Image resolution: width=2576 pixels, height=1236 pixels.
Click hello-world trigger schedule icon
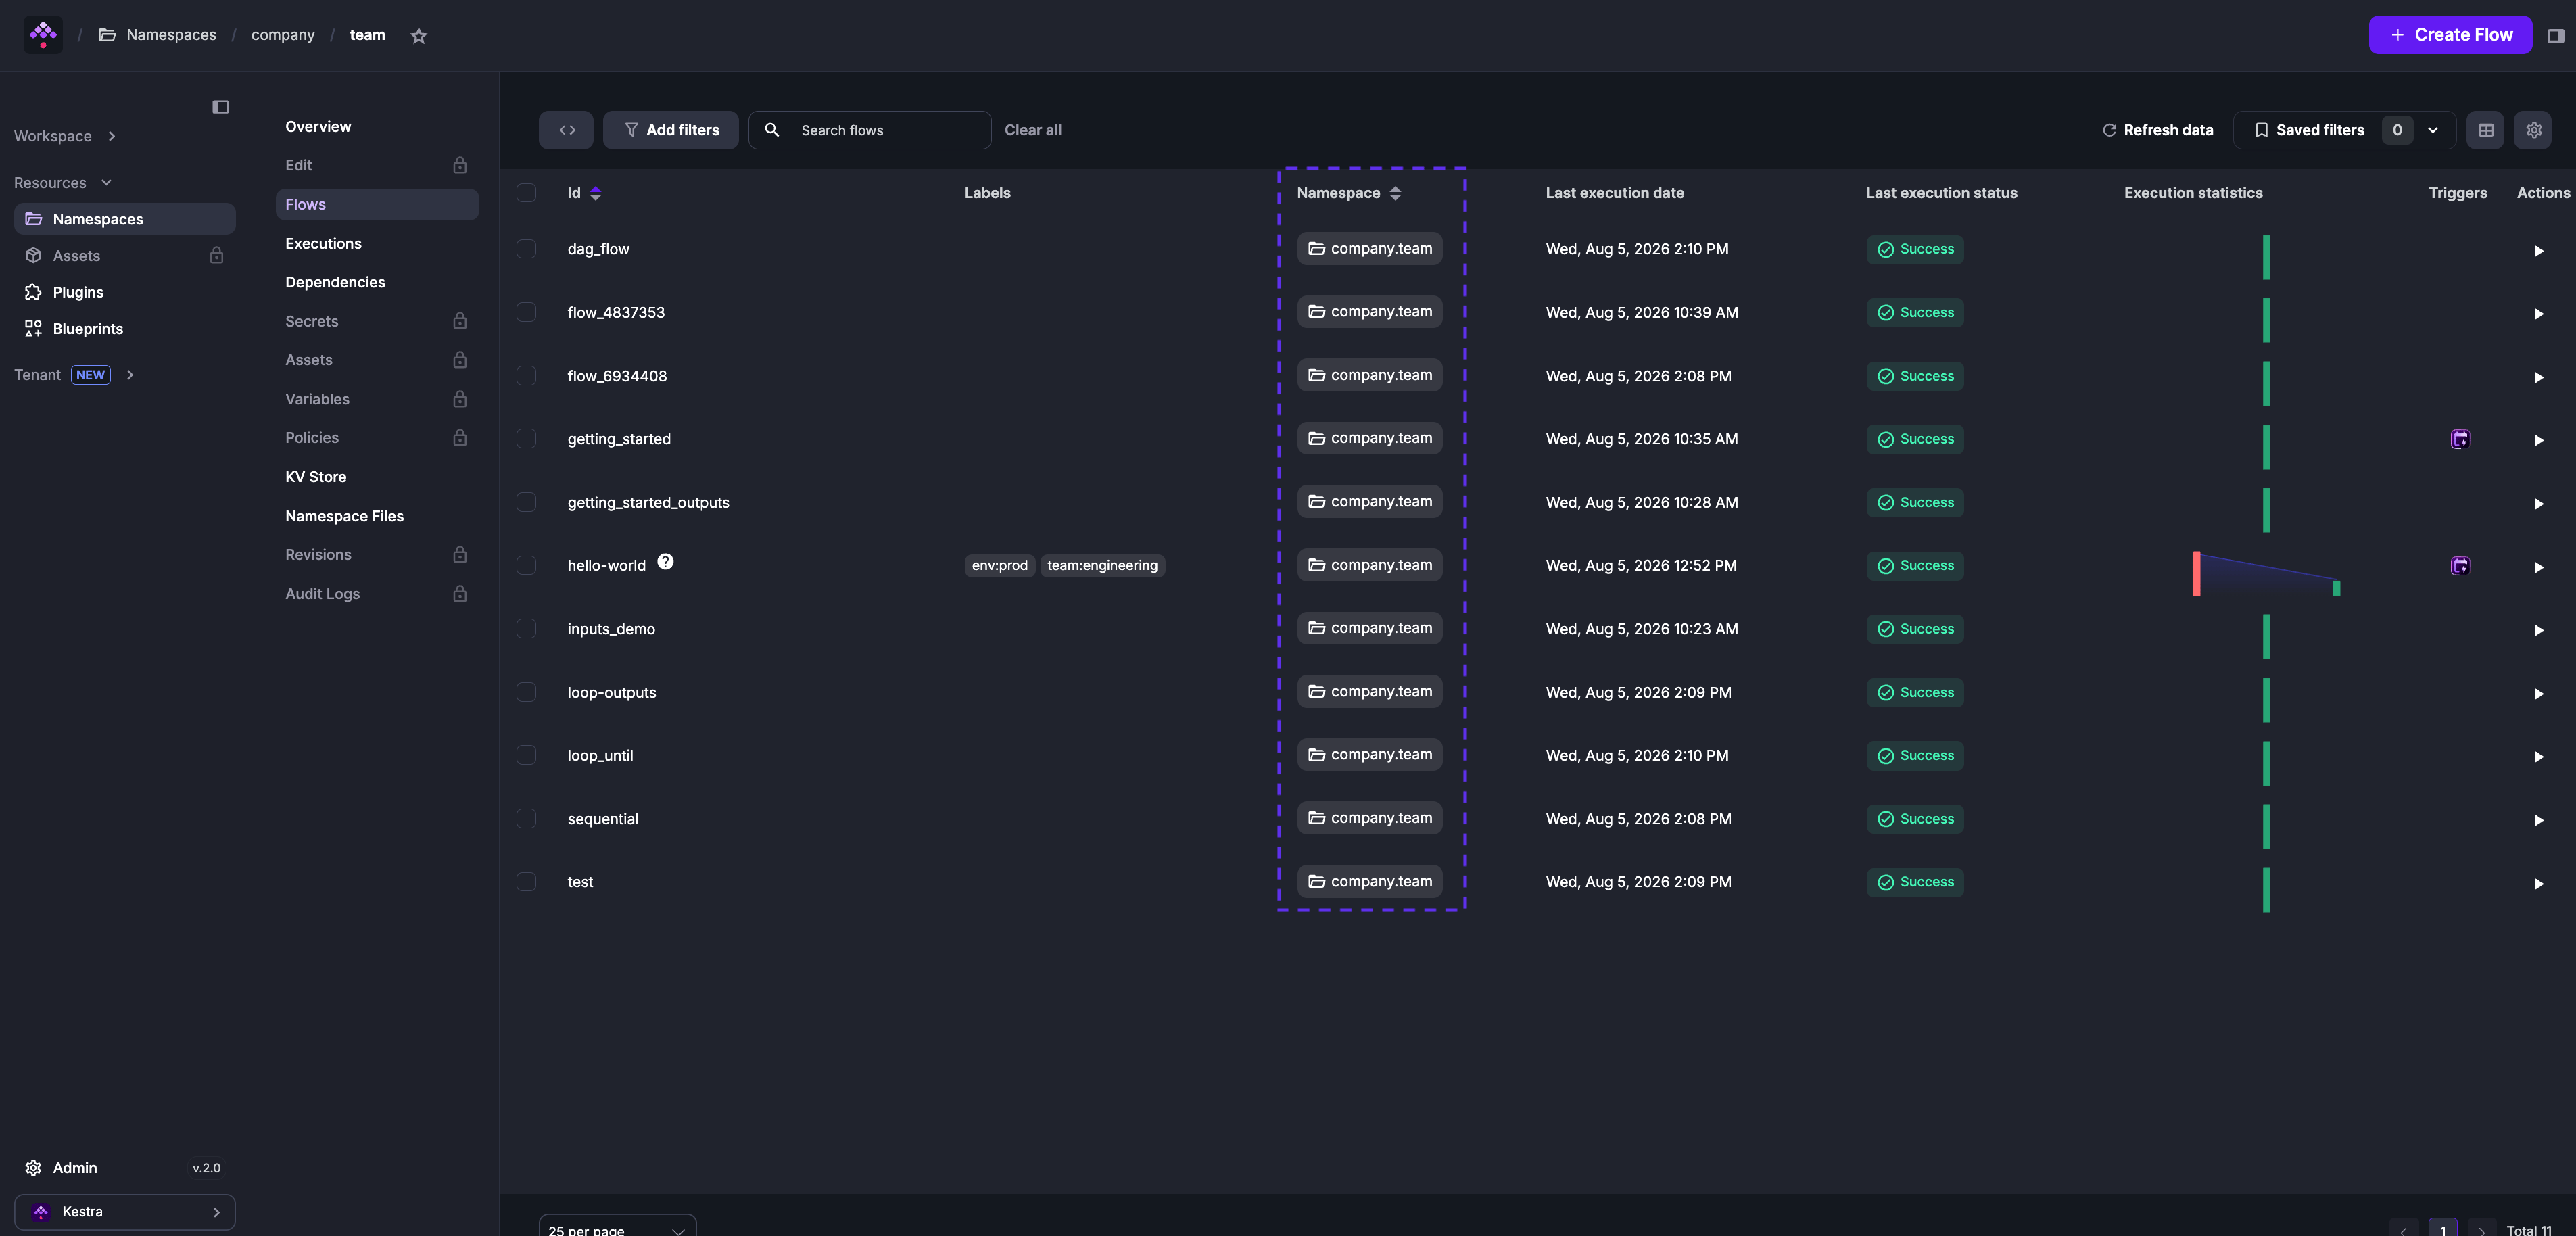(2459, 566)
